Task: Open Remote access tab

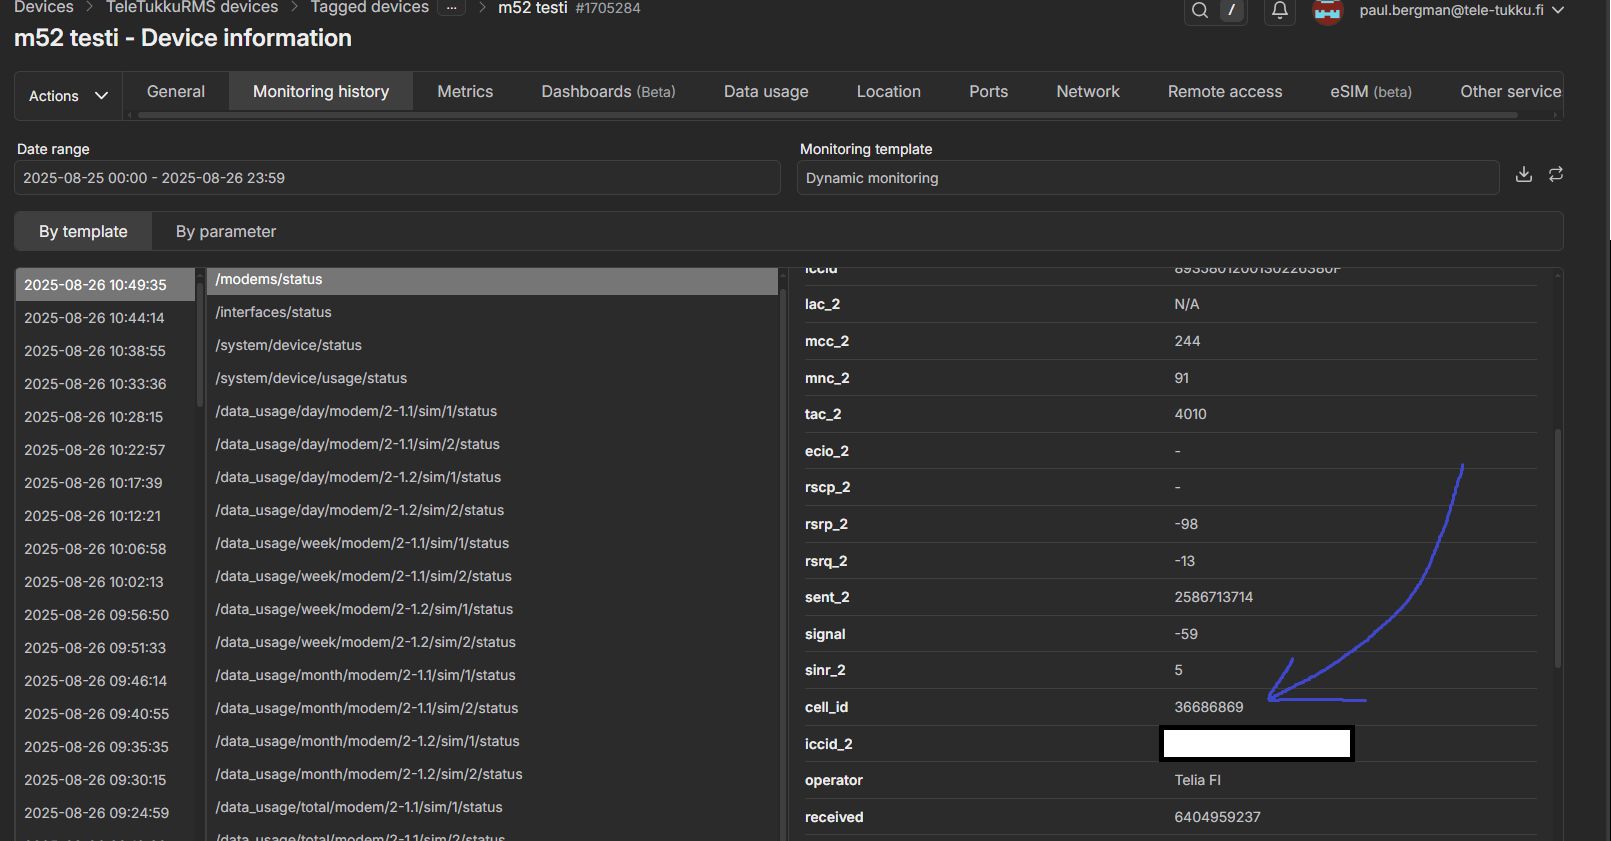Action: [1225, 91]
